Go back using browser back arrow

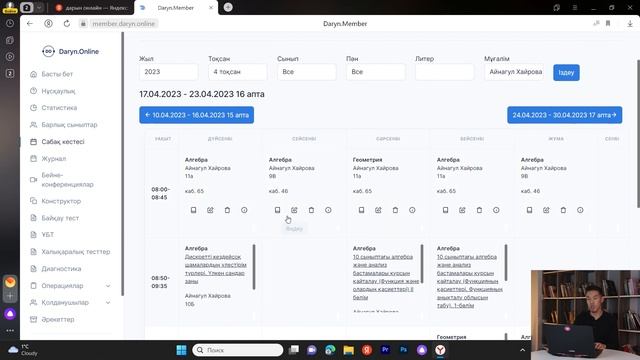(x=30, y=24)
